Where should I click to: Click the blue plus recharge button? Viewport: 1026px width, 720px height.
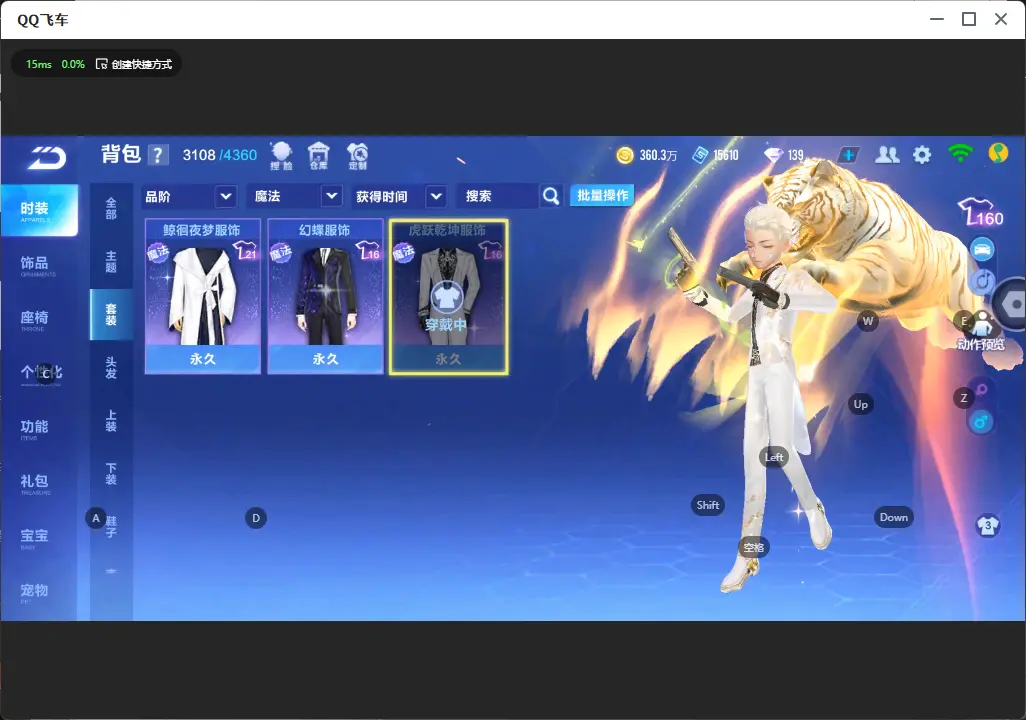(848, 155)
